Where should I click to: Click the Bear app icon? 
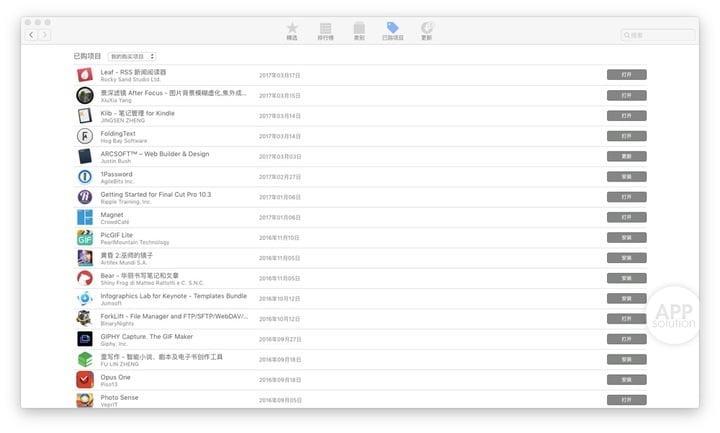pos(85,278)
